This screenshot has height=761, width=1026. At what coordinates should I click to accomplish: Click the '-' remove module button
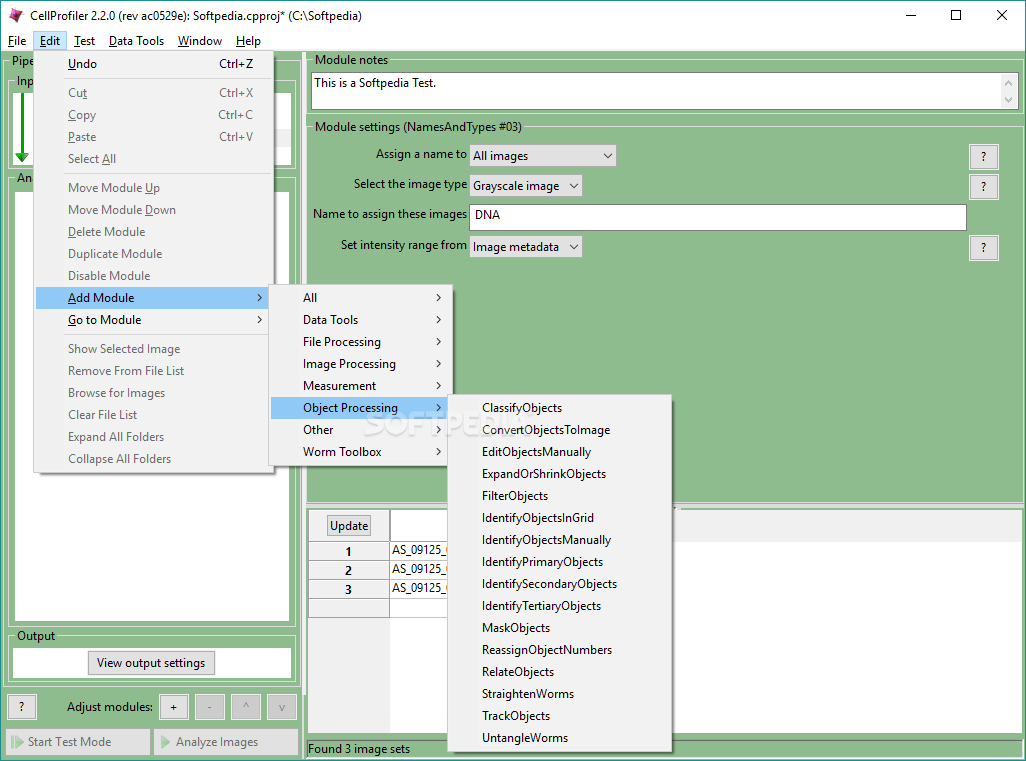209,707
